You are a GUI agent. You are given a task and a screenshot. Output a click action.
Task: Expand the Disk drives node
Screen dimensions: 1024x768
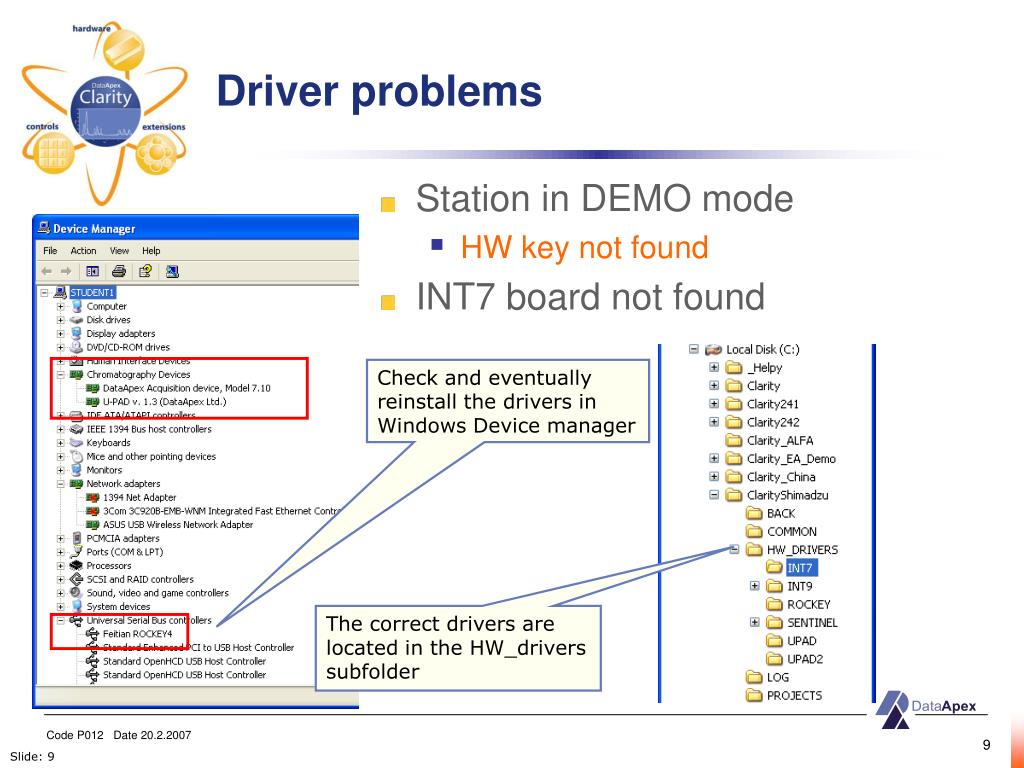61,320
